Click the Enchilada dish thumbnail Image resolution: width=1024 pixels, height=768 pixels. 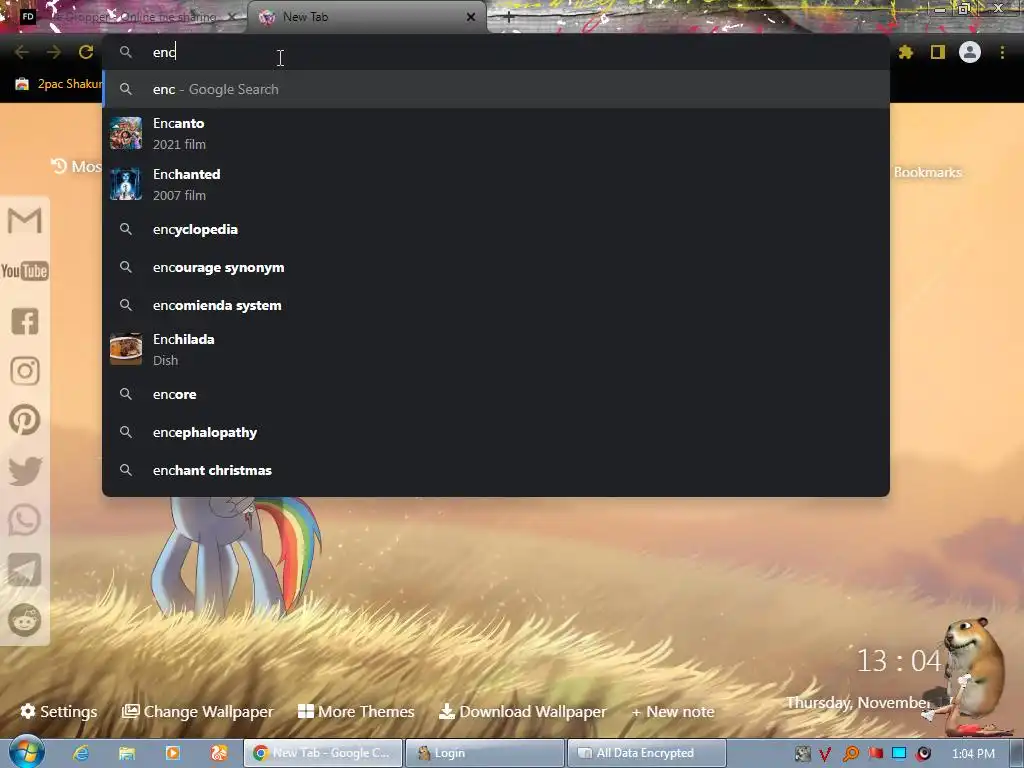click(x=126, y=349)
